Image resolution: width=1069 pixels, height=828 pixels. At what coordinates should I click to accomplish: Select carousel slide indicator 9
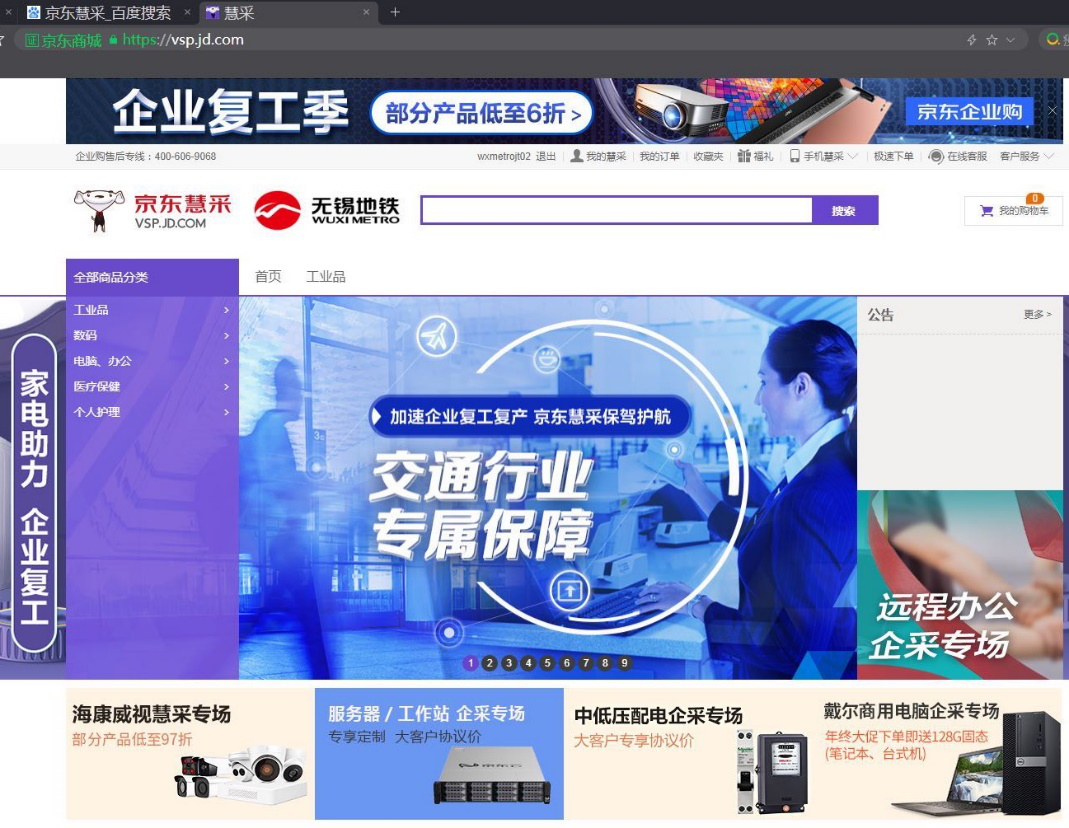coord(624,662)
